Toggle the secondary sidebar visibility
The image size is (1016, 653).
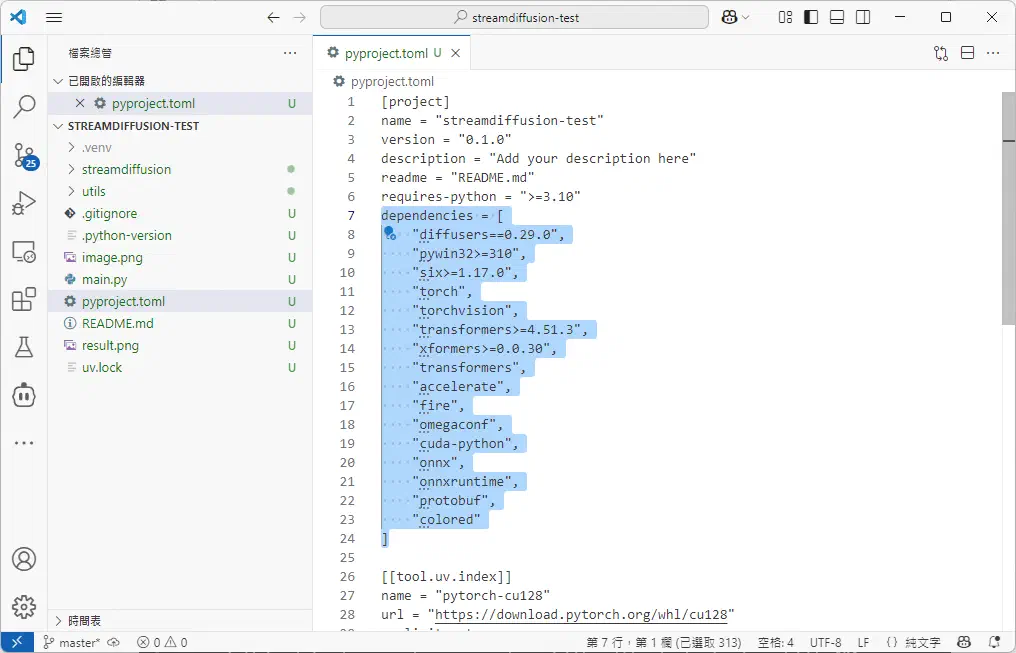tap(862, 17)
